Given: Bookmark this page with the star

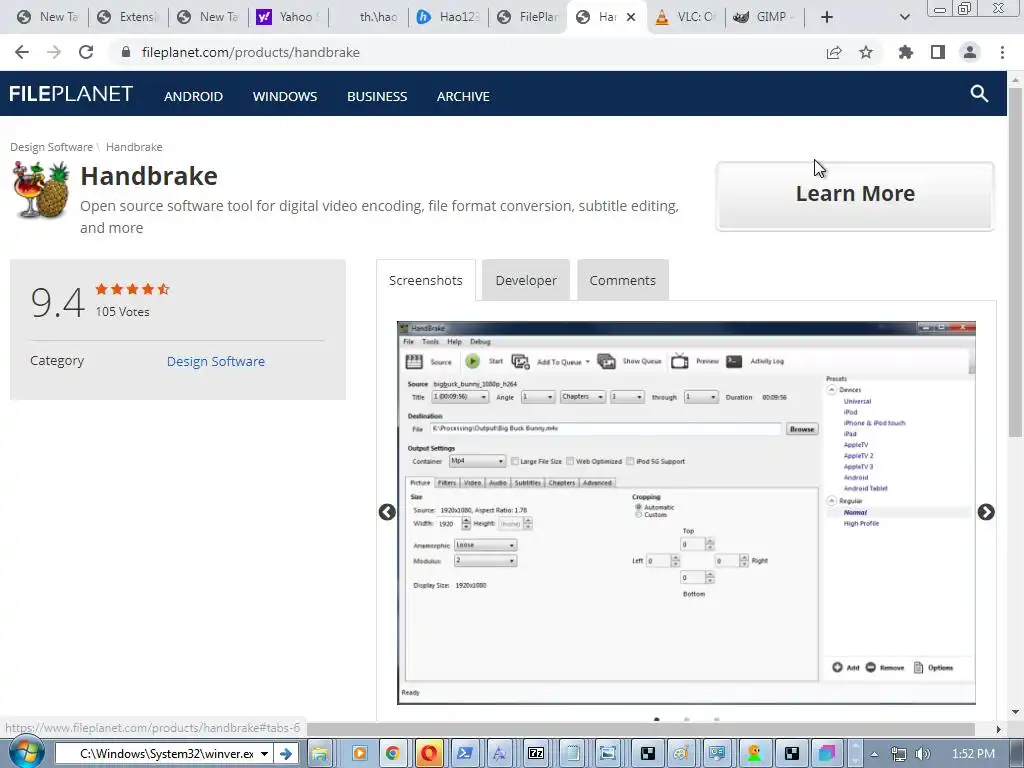Looking at the screenshot, I should tap(866, 52).
